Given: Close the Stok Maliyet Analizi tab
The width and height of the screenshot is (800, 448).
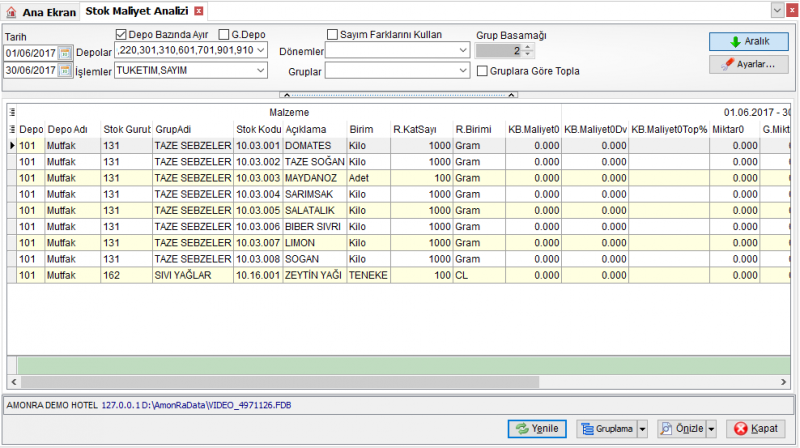Looking at the screenshot, I should [x=199, y=11].
